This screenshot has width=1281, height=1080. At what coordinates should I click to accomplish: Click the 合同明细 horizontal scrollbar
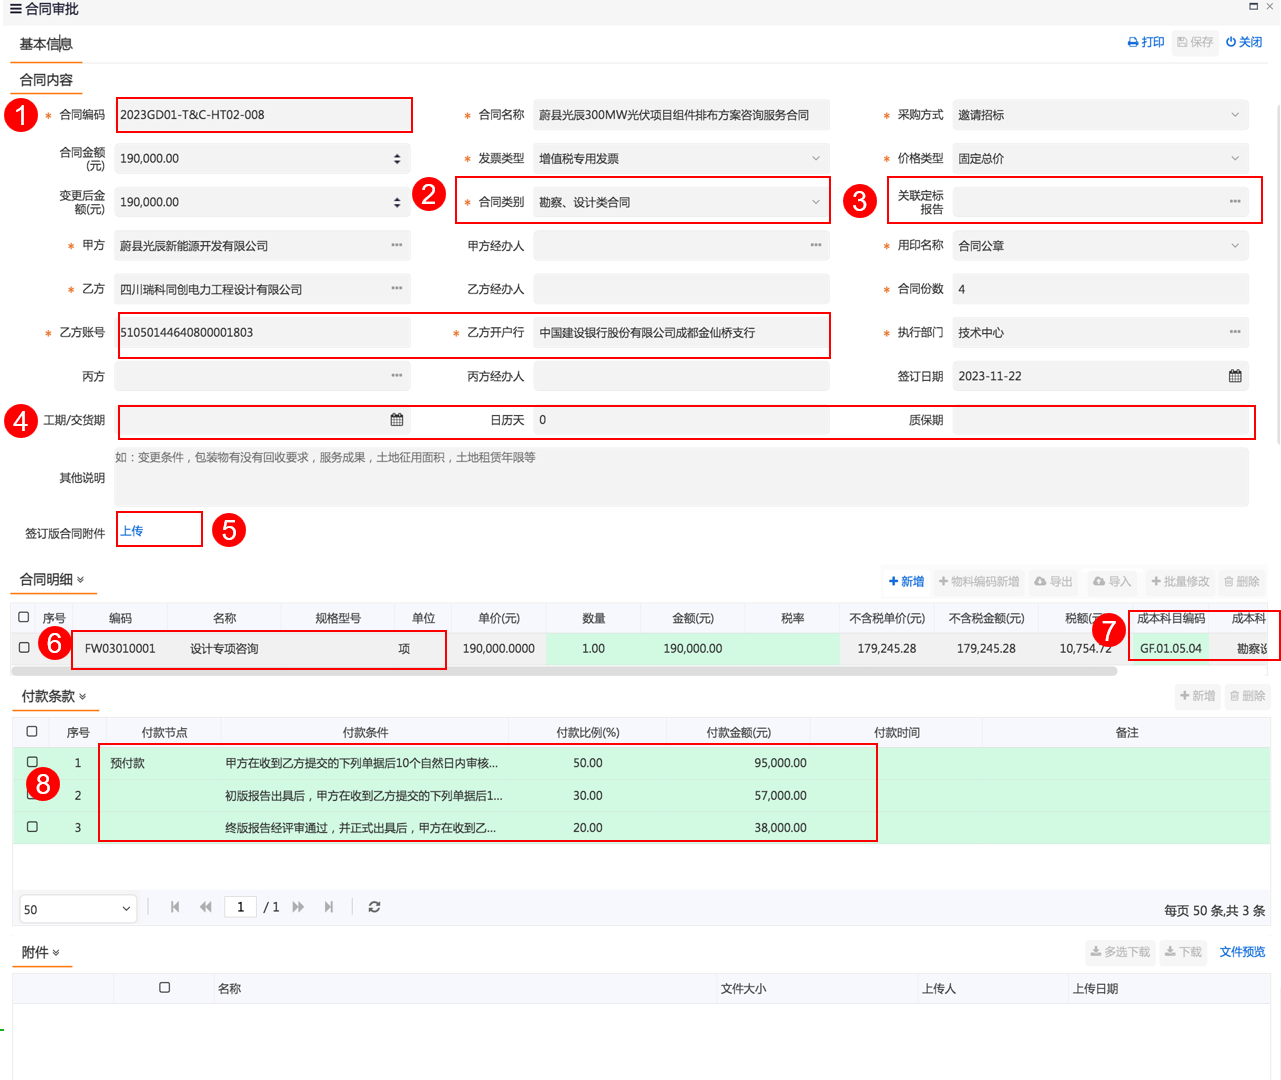click(x=565, y=671)
